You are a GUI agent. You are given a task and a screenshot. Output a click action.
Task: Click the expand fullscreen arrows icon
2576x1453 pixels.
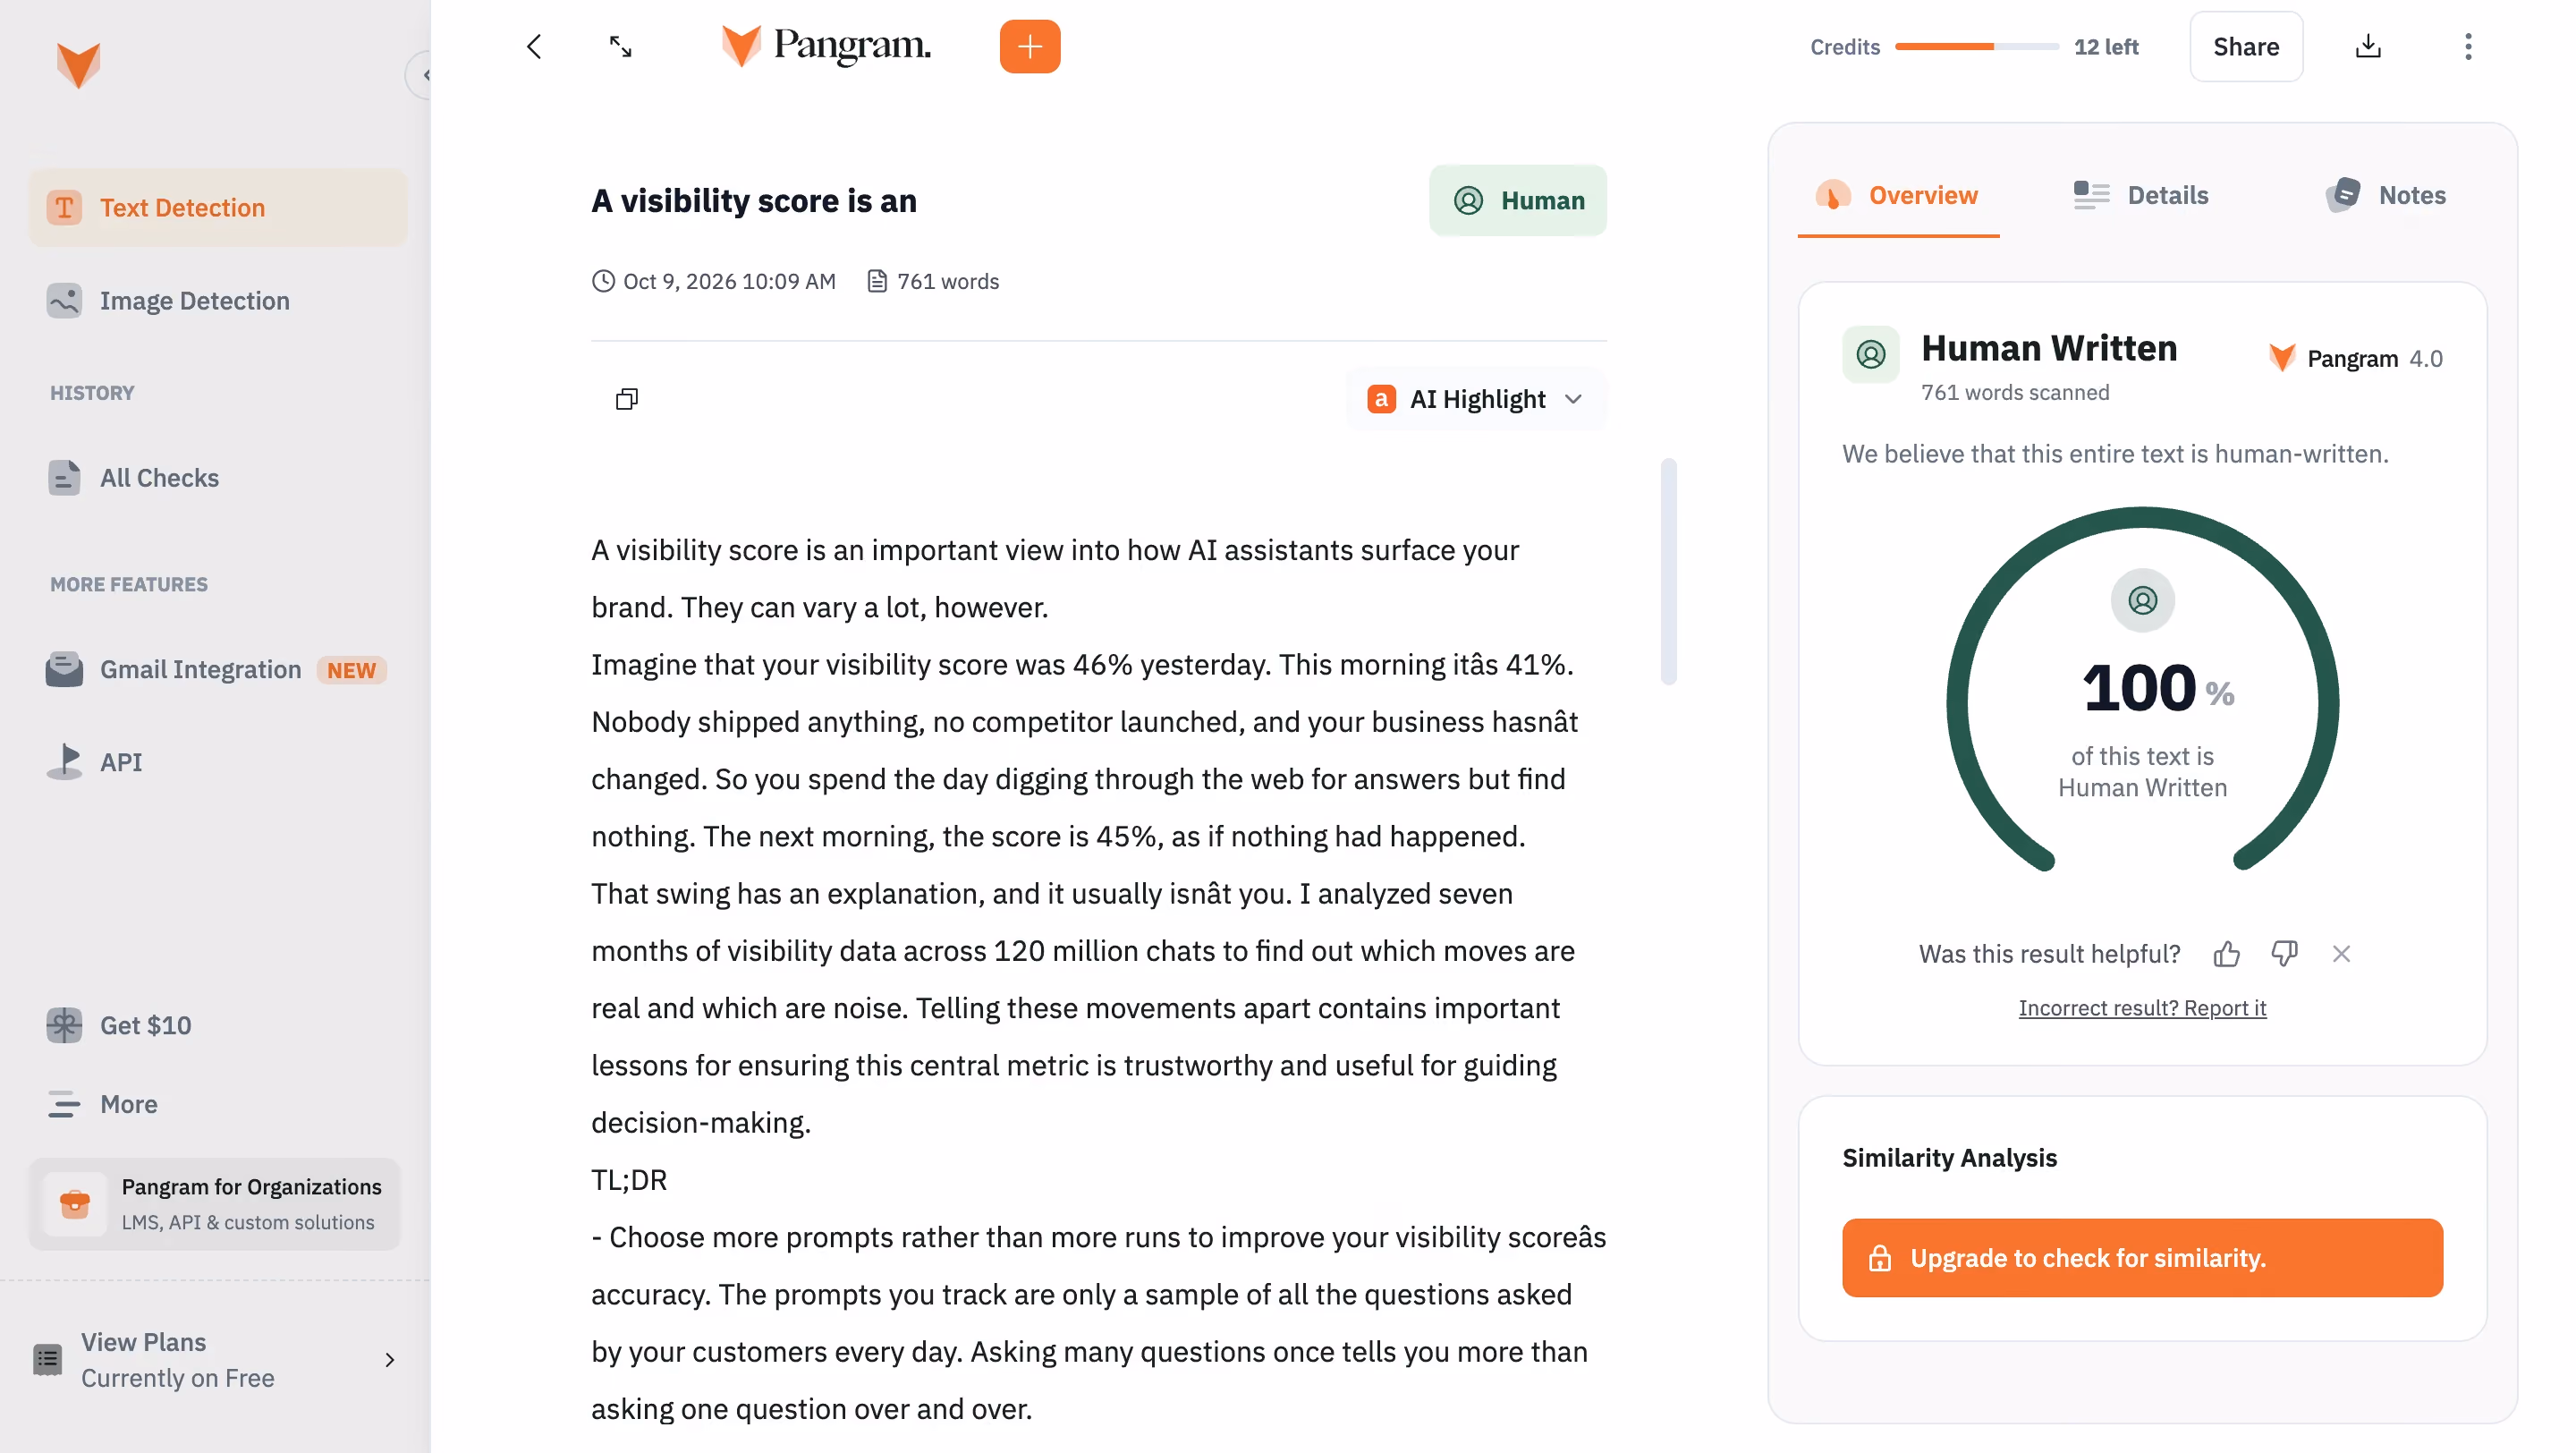click(620, 46)
